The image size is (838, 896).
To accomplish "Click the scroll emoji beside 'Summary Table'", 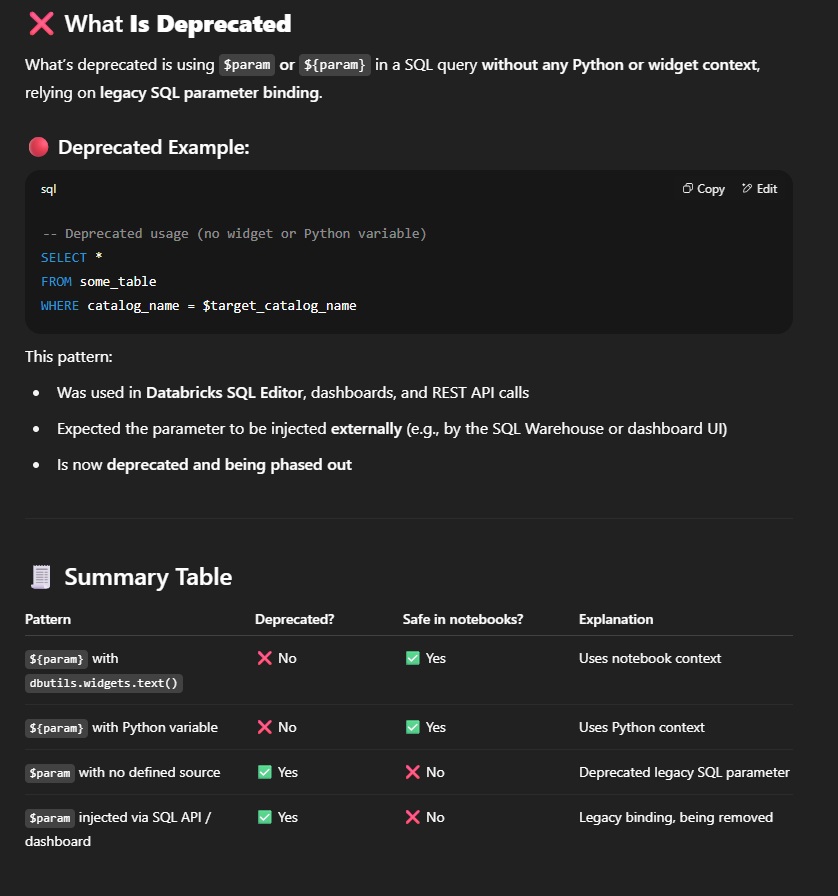I will click(40, 576).
